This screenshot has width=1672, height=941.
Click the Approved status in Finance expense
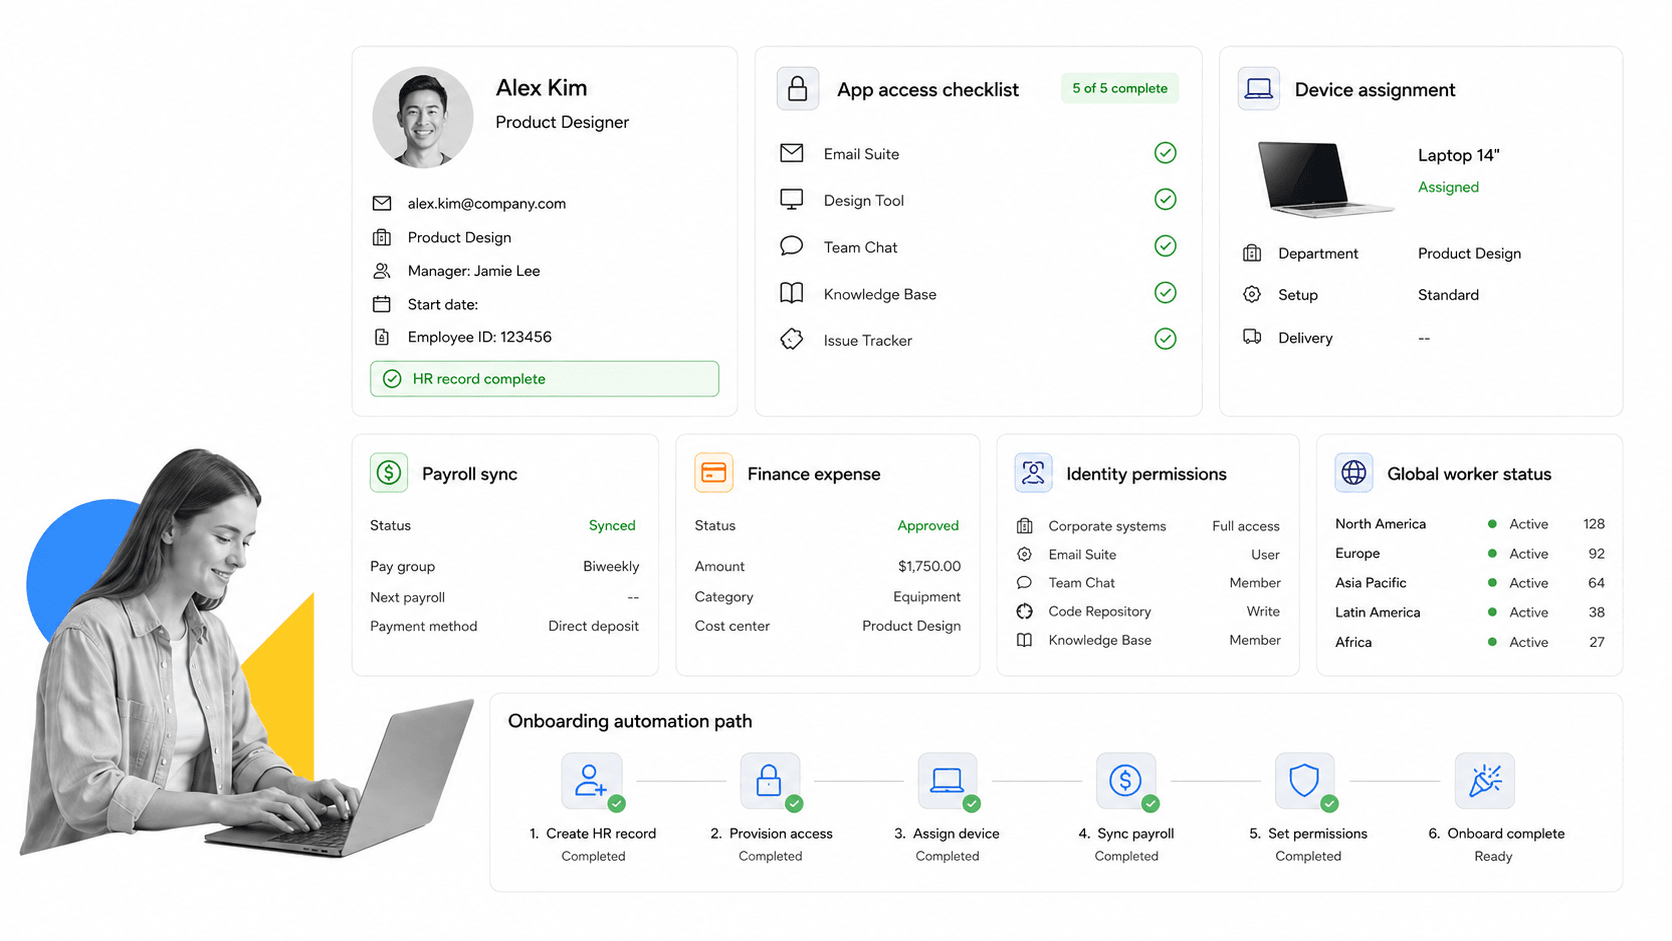(928, 525)
